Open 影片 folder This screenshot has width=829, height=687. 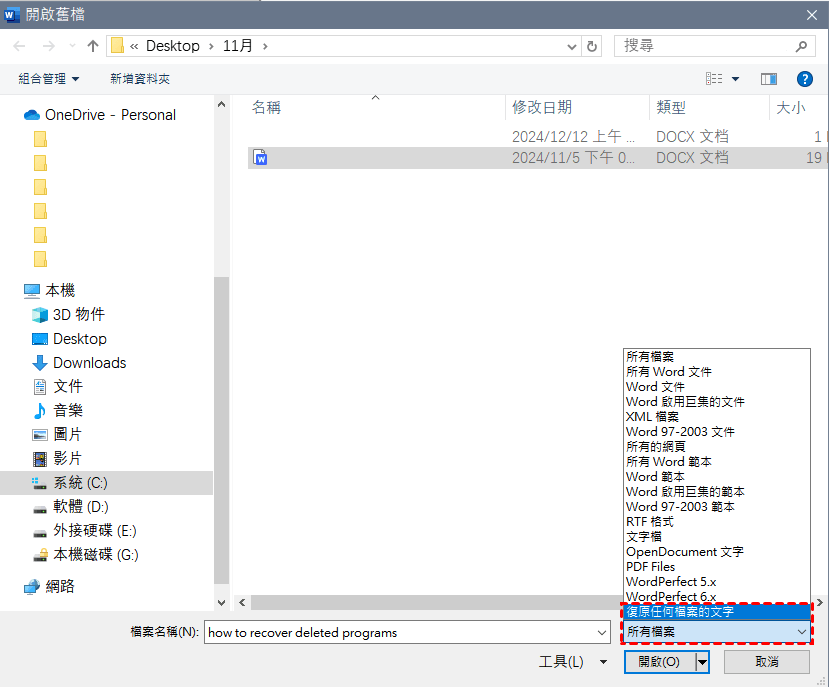(x=57, y=459)
